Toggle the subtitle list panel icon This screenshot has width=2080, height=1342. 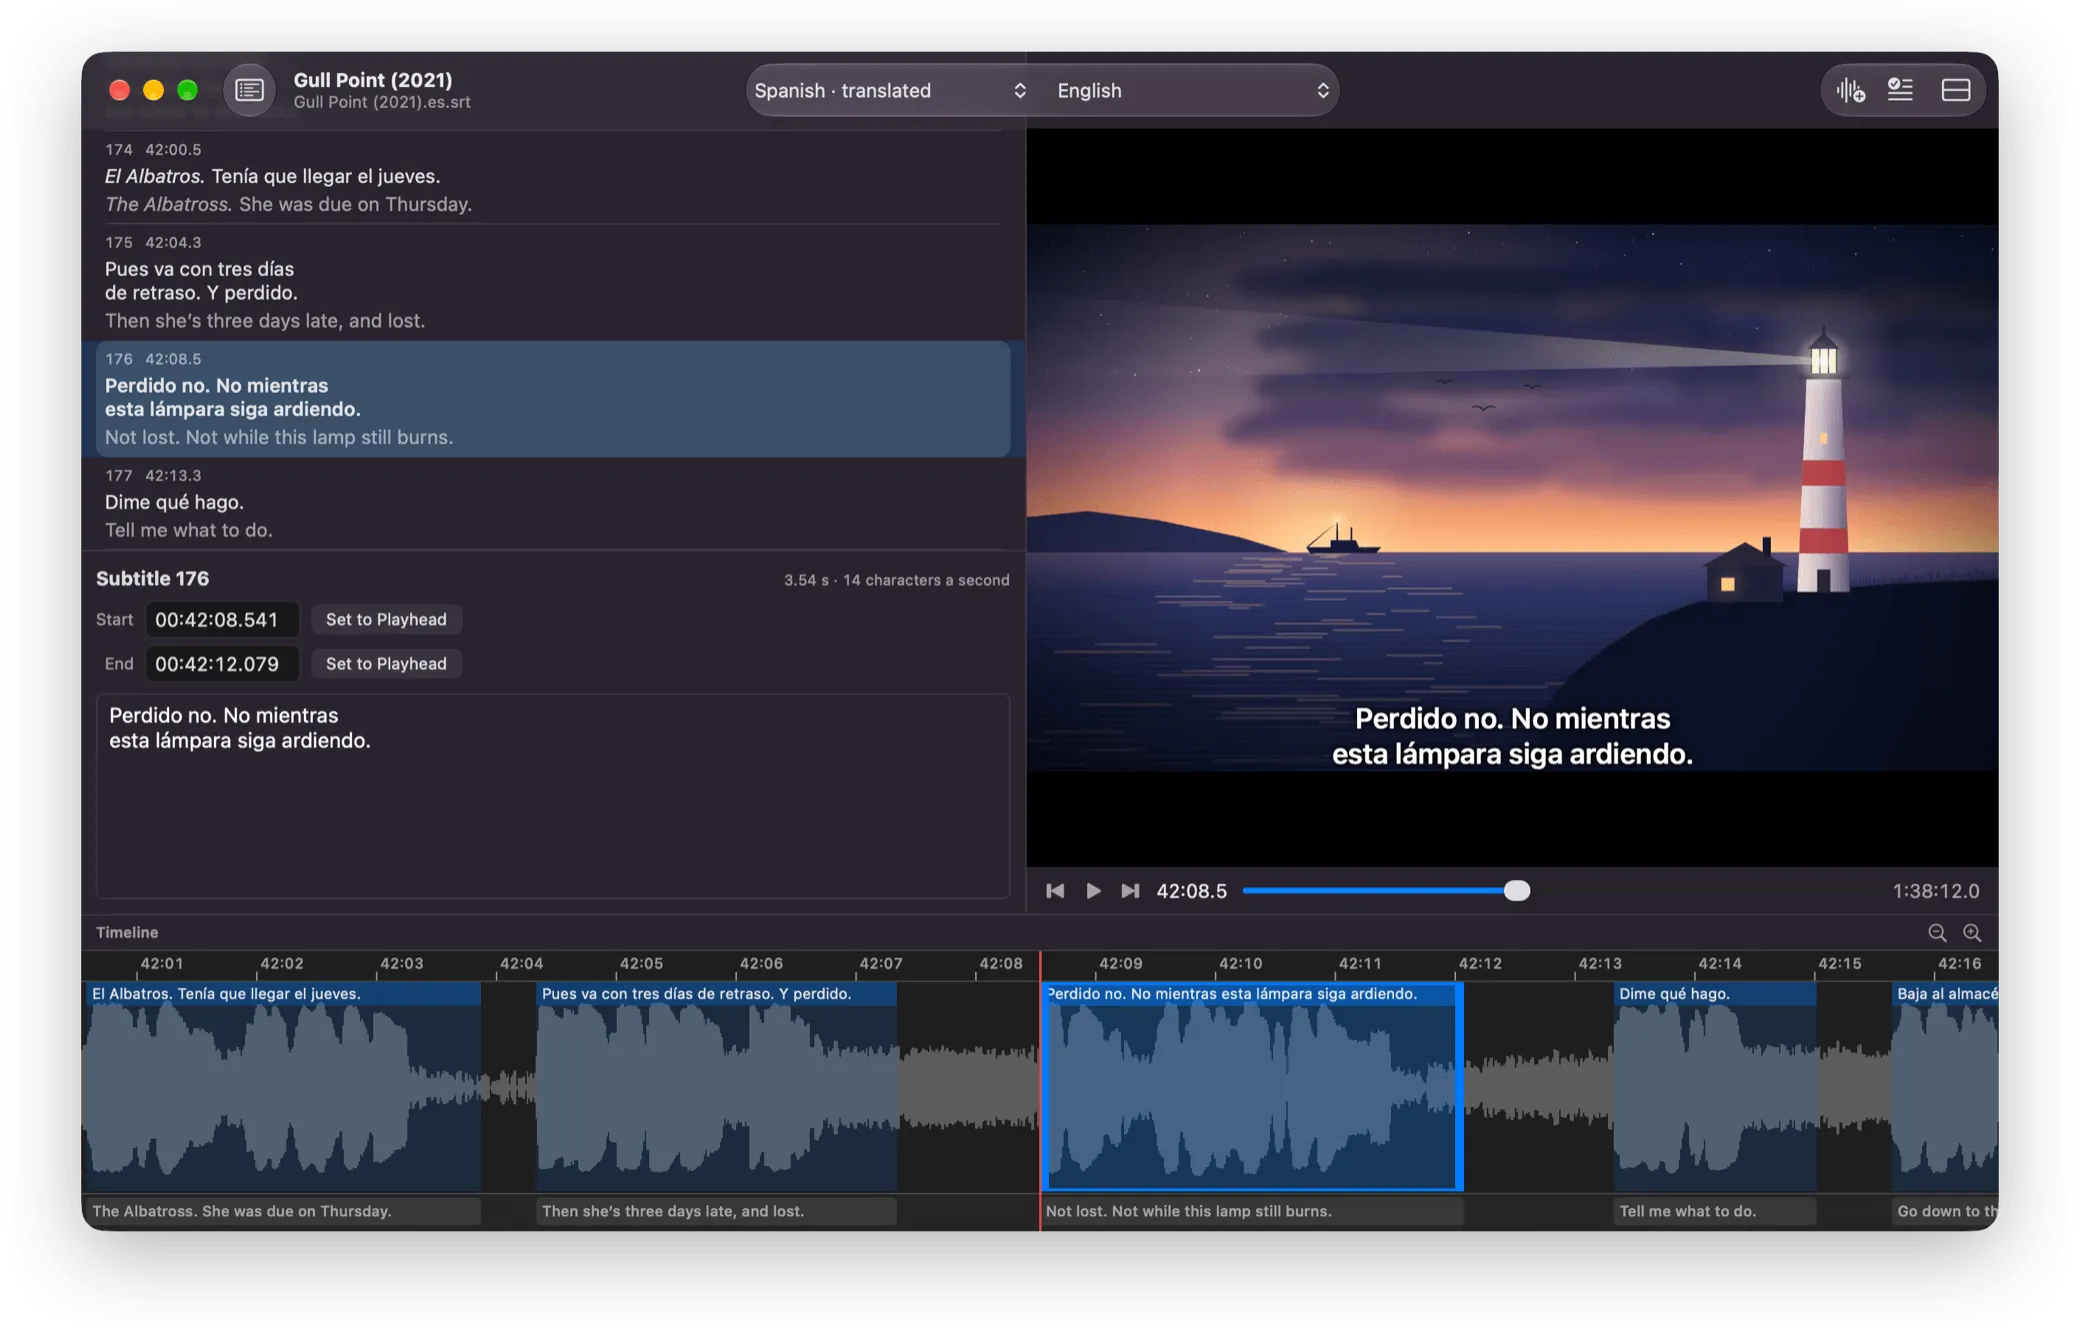point(1900,90)
